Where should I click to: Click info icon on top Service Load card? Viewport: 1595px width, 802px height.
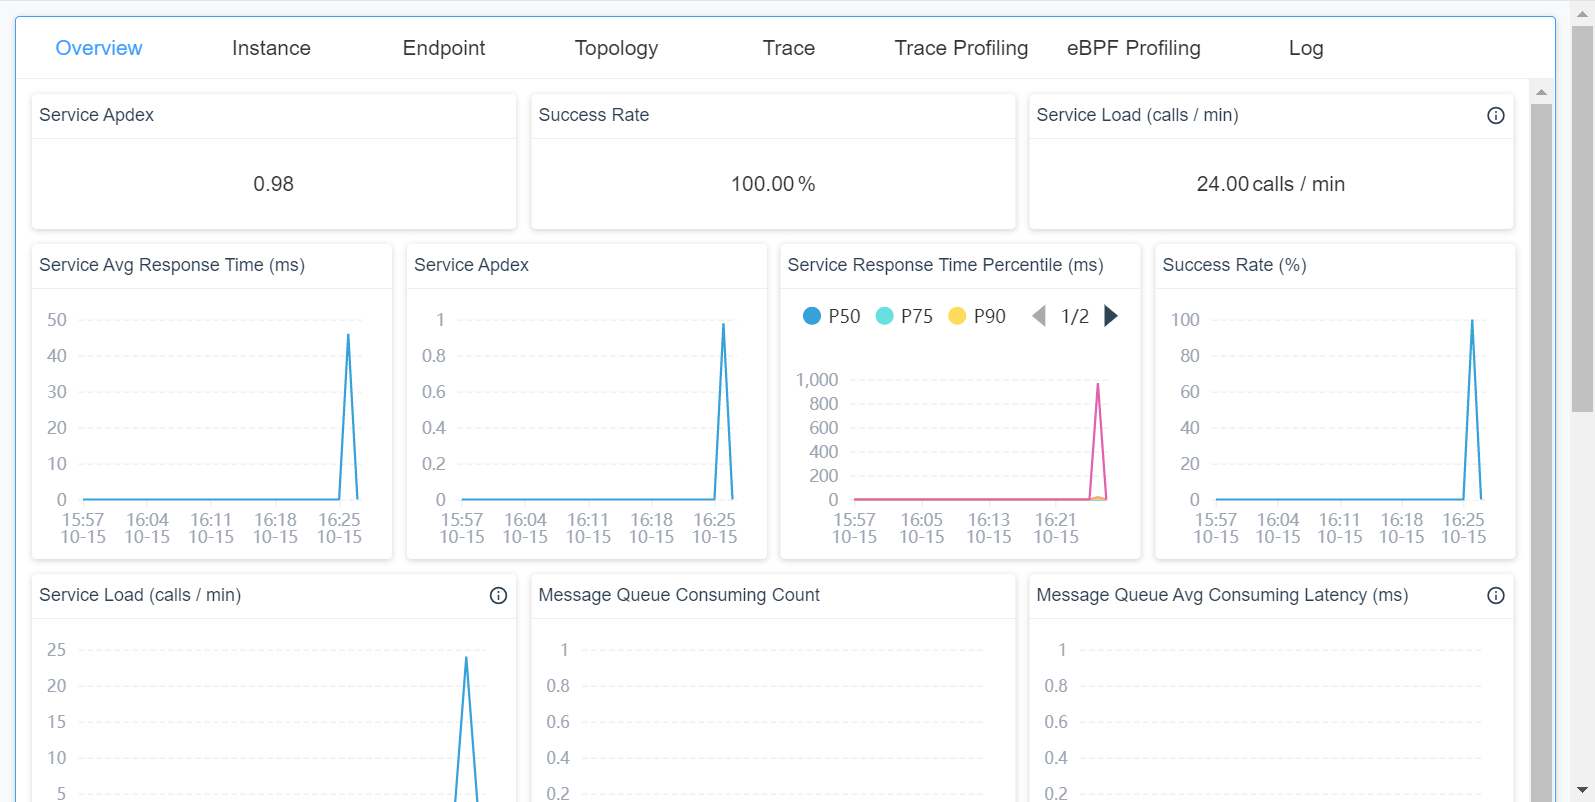click(1496, 115)
